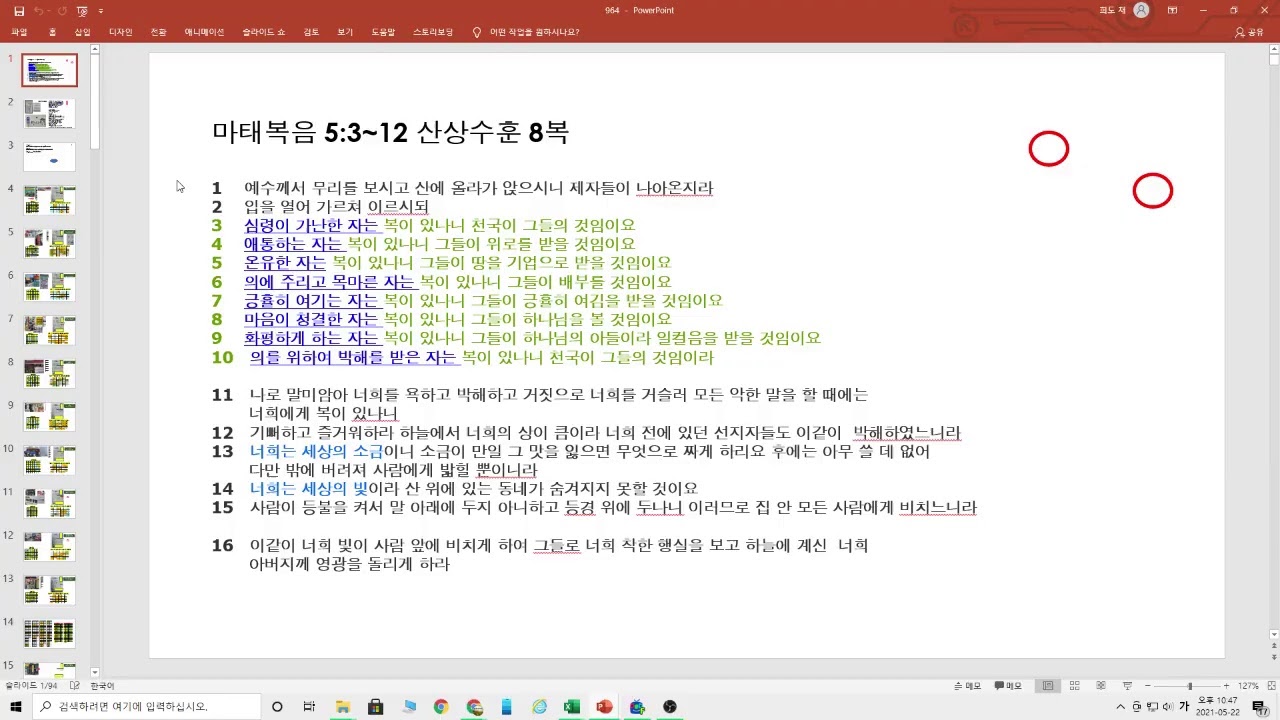The image size is (1280, 720).
Task: Select slide 5 thumbnail
Action: 49,243
